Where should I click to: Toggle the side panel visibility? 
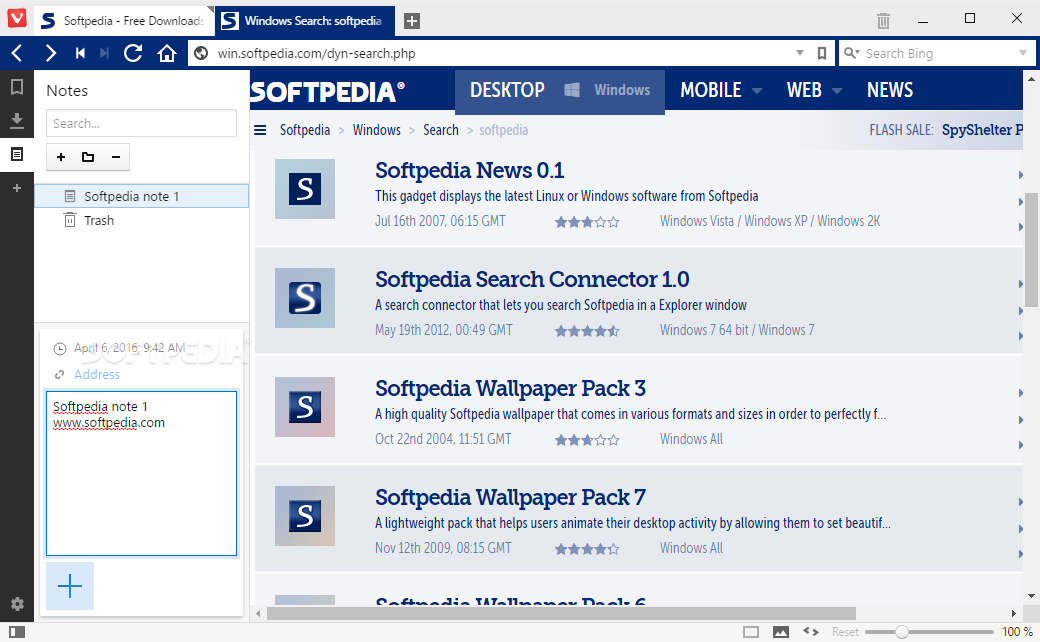pos(17,632)
